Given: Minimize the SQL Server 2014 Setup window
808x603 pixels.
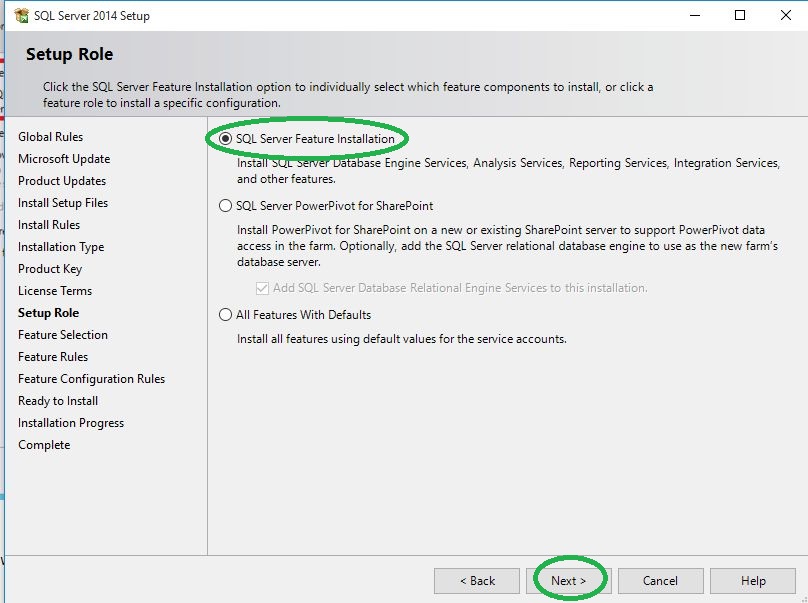Looking at the screenshot, I should click(695, 15).
